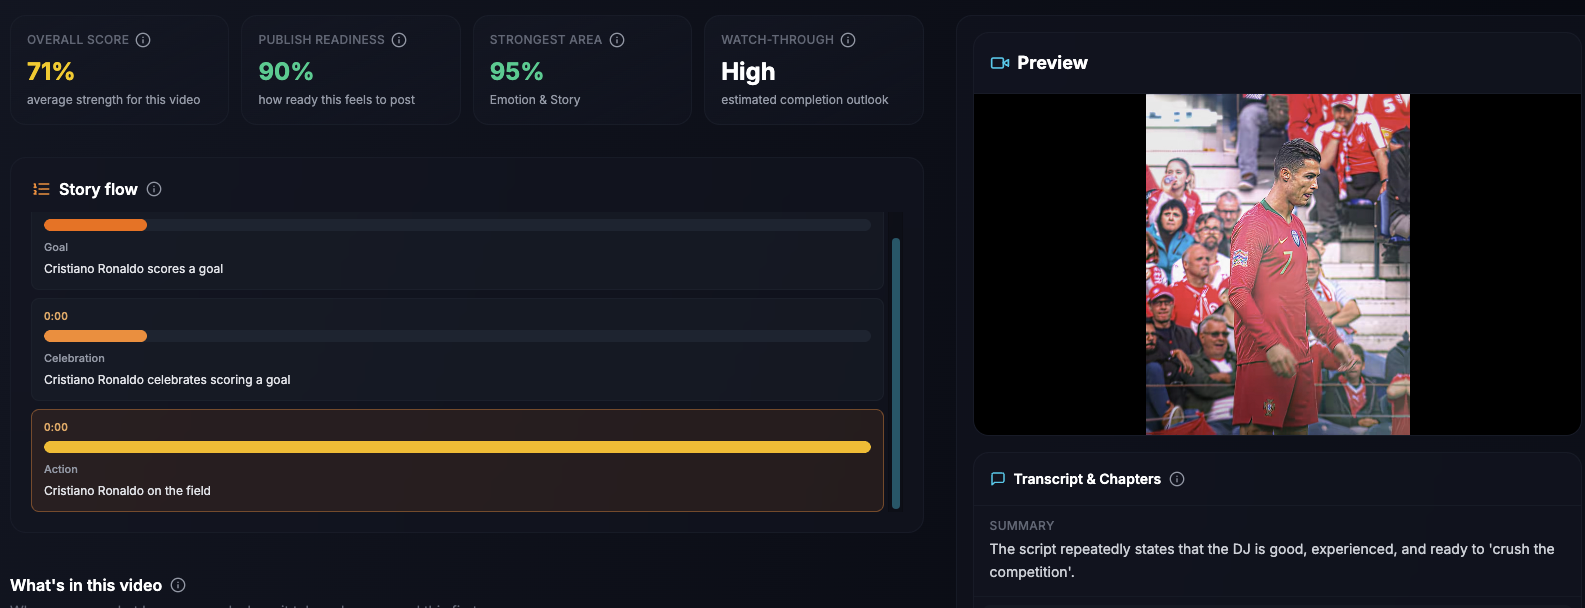
Task: Select the Action story segment card
Action: coord(457,460)
